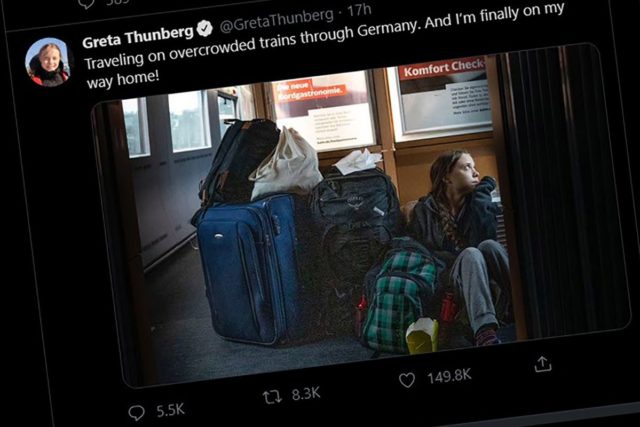
Task: Like the tweet with heart icon
Action: (x=407, y=380)
